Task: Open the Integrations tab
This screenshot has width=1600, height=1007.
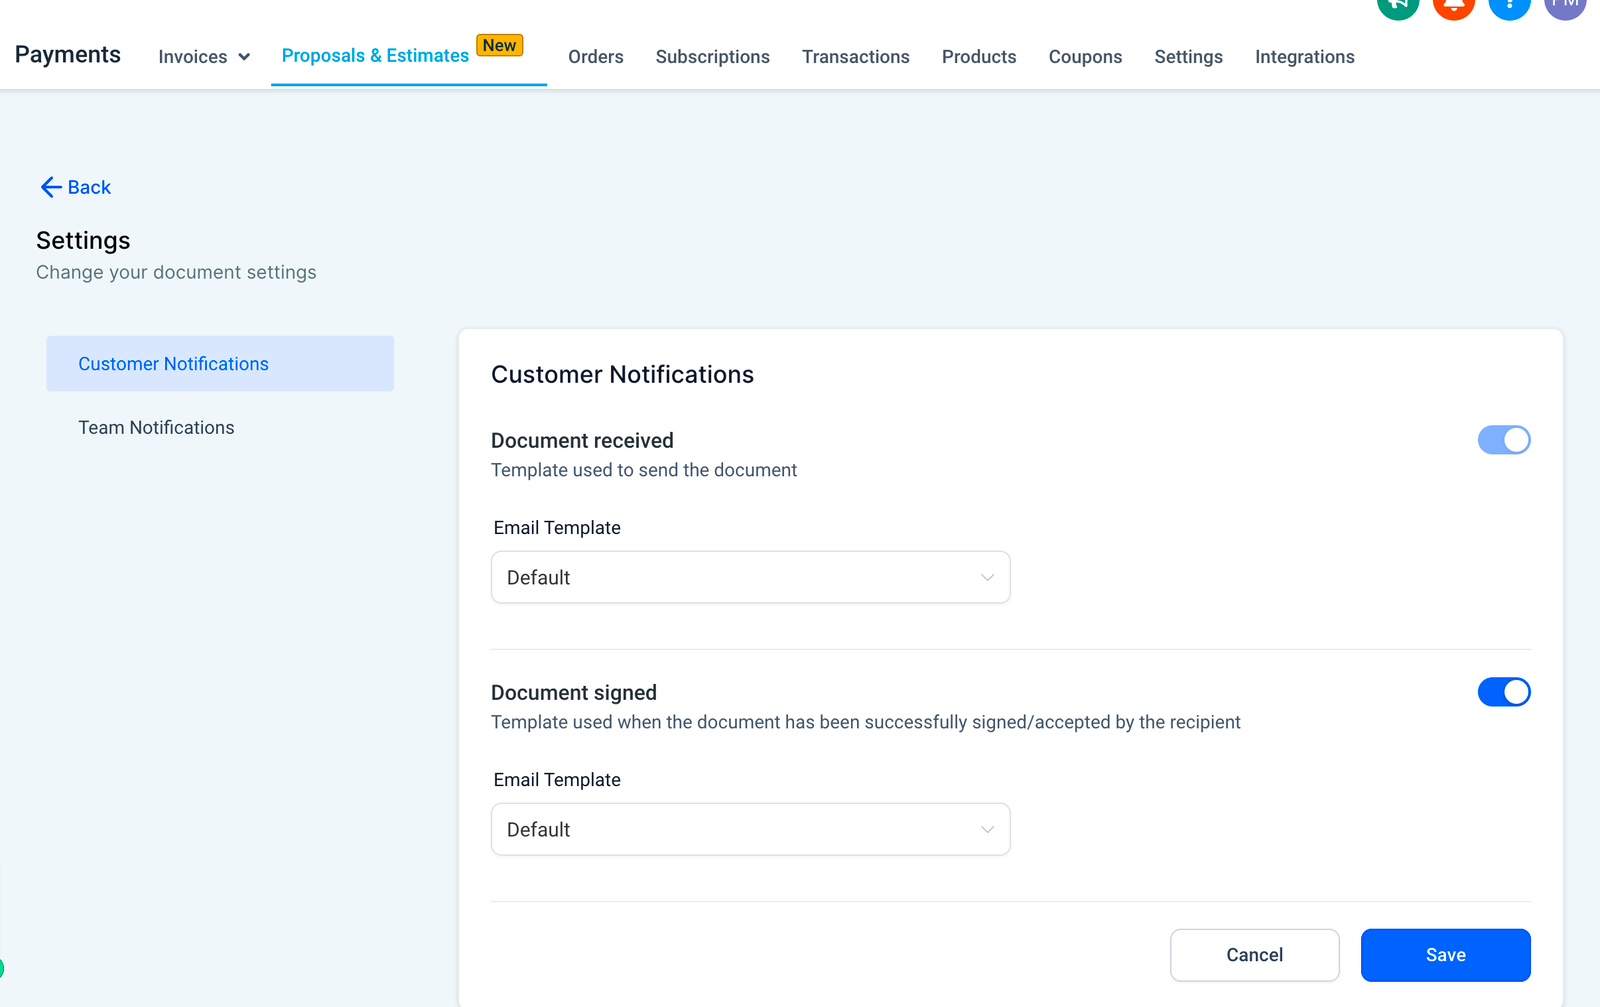Action: (x=1304, y=57)
